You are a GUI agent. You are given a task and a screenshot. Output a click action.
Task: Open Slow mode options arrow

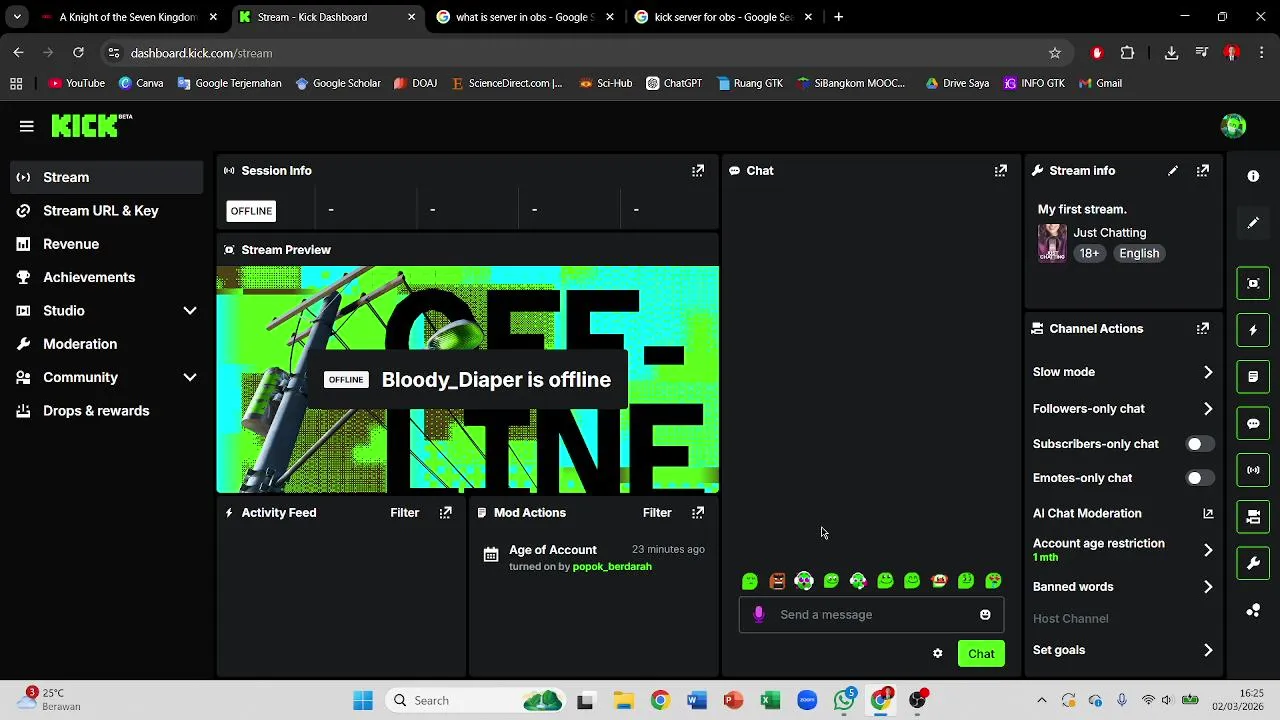pos(1208,372)
